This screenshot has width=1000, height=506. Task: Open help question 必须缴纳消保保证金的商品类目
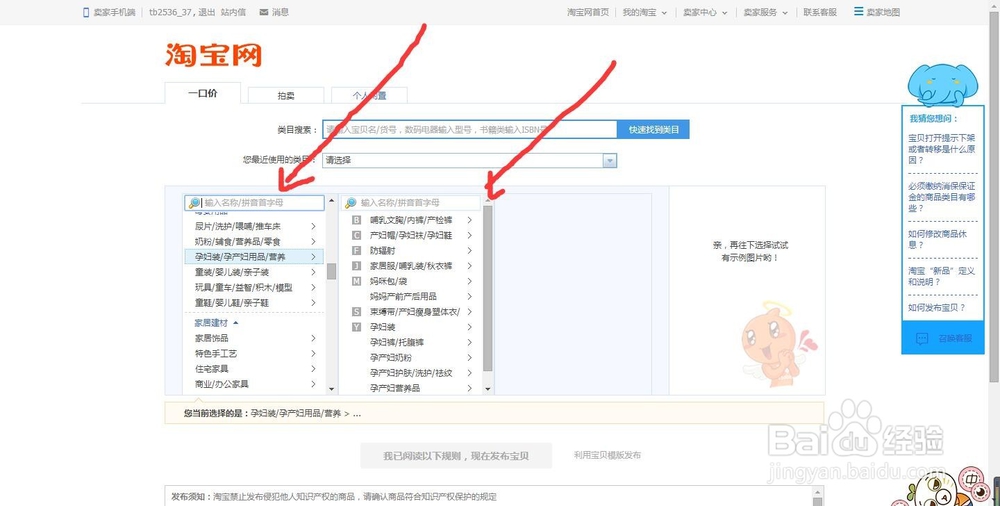[942, 197]
